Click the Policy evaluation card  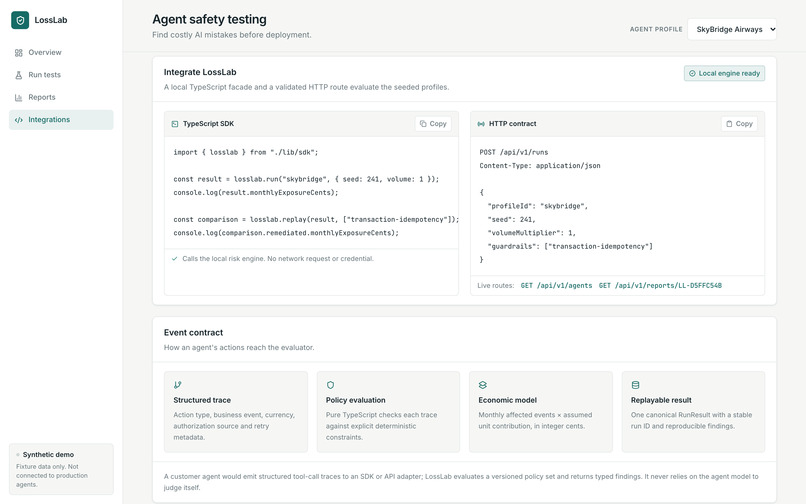pos(388,412)
